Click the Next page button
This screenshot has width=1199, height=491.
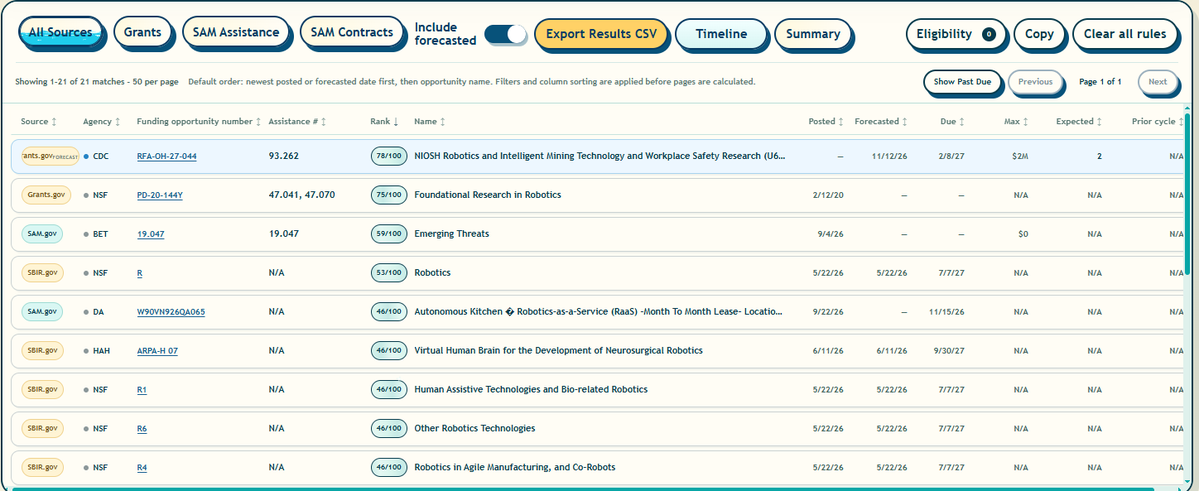tap(1157, 82)
